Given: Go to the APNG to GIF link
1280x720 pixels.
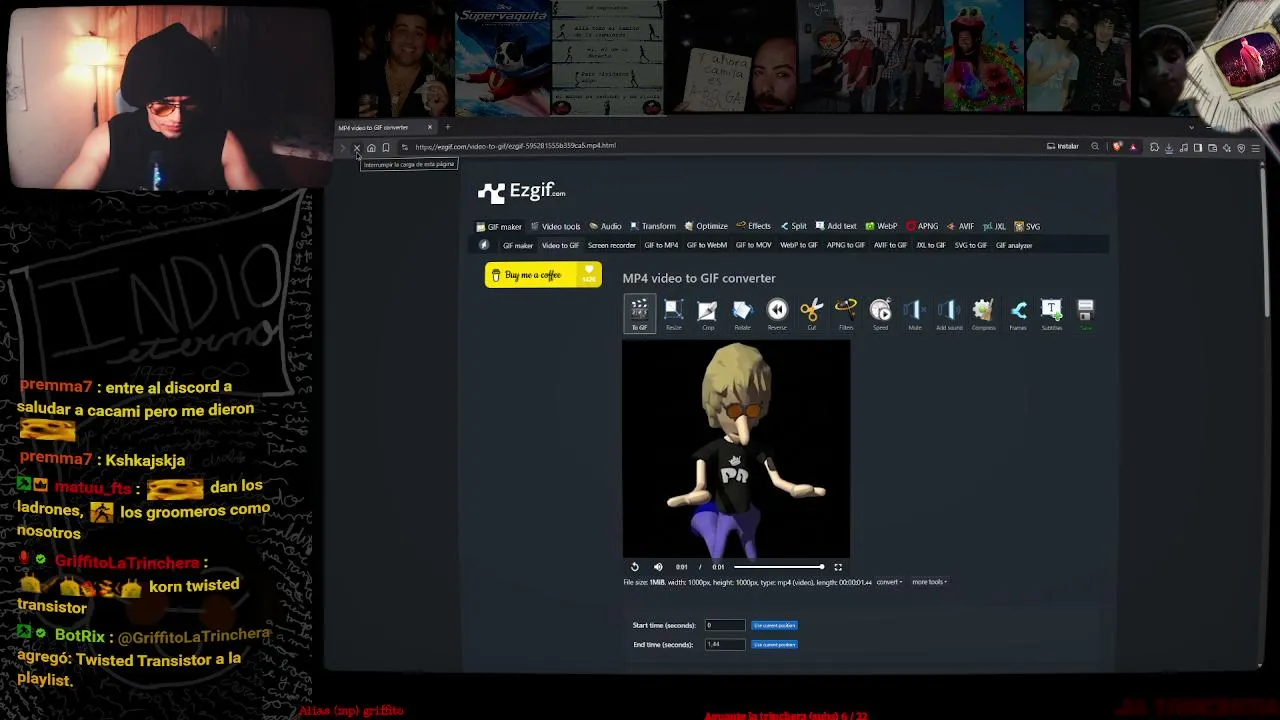Looking at the screenshot, I should coord(846,245).
